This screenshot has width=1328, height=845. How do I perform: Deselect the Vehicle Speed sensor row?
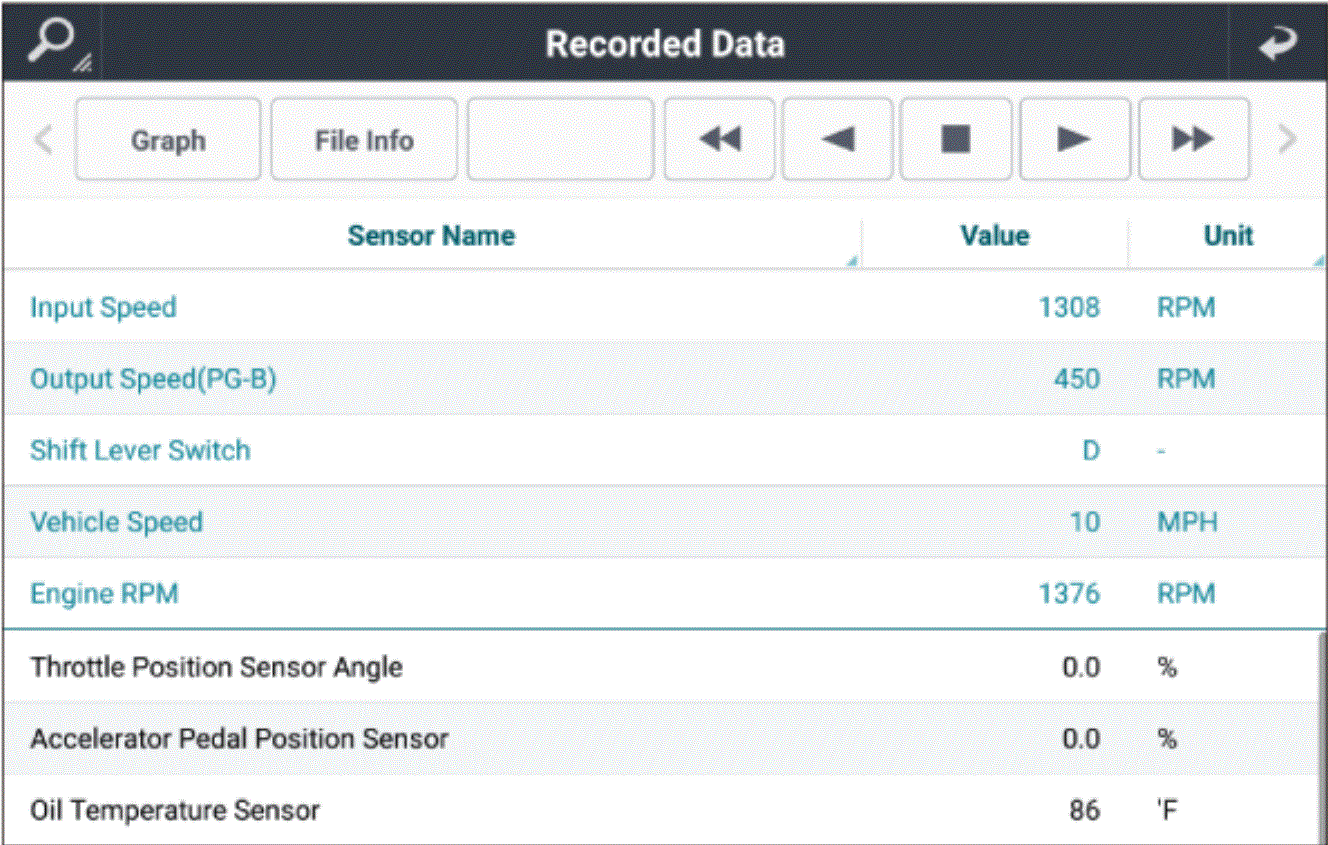point(662,522)
